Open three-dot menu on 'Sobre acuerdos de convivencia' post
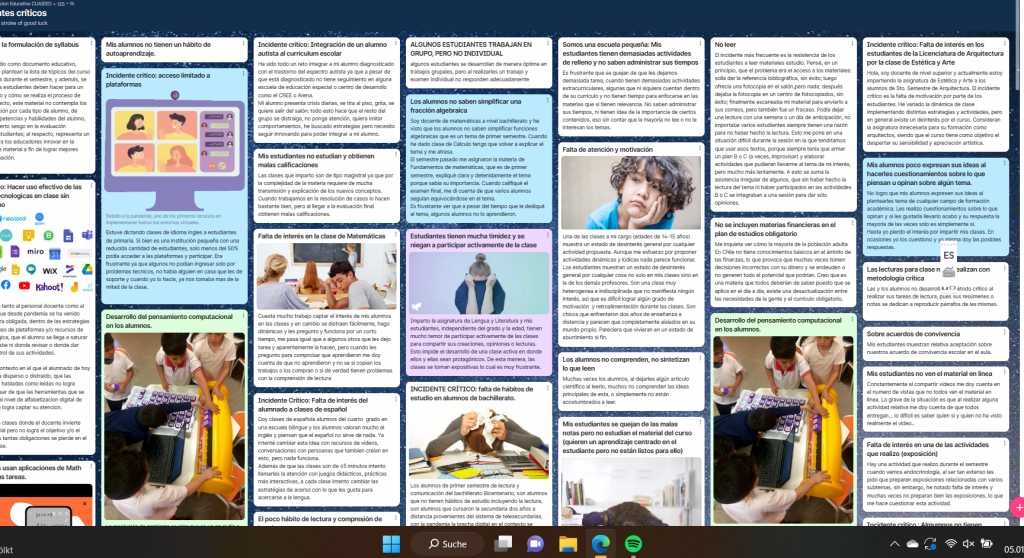This screenshot has width=1024, height=558. coord(1005,334)
